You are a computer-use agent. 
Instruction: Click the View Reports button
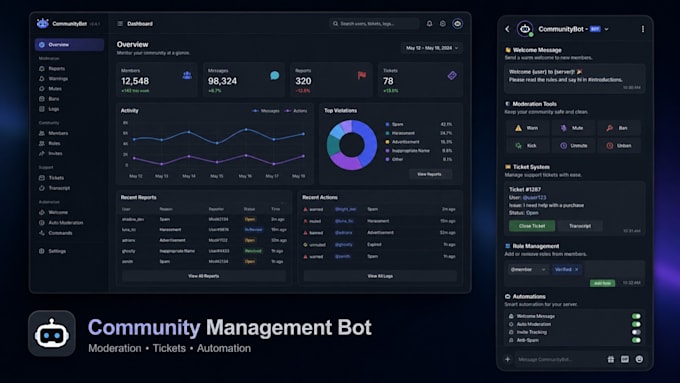[429, 174]
